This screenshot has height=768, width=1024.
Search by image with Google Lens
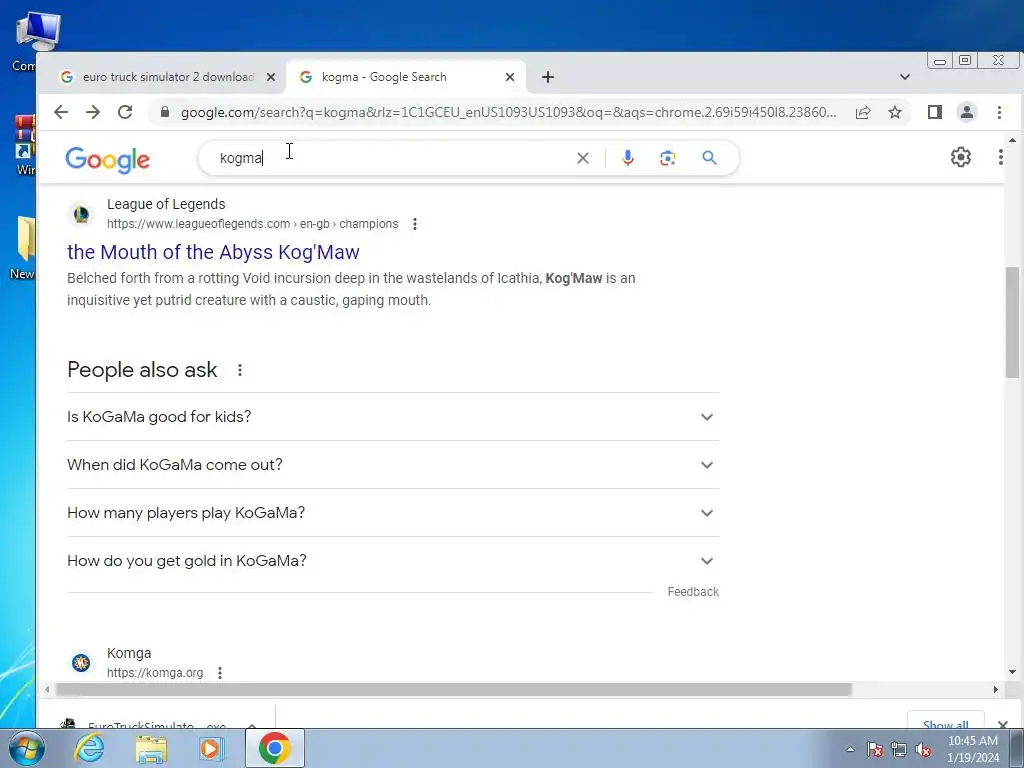667,158
